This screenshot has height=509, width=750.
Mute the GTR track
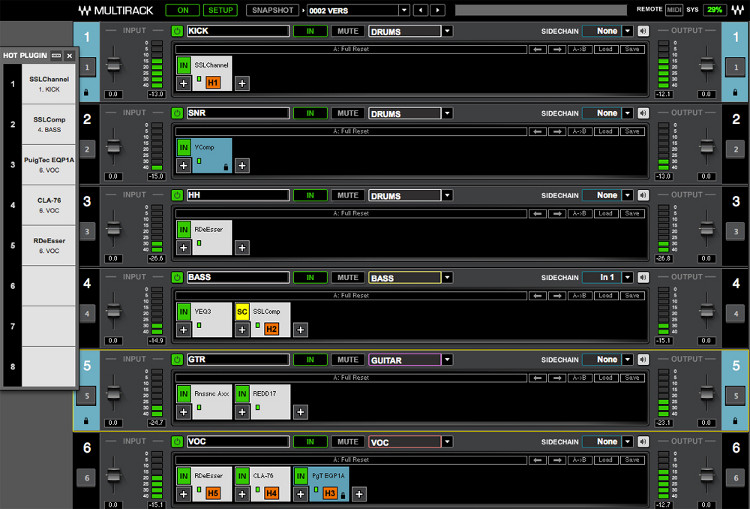348,360
